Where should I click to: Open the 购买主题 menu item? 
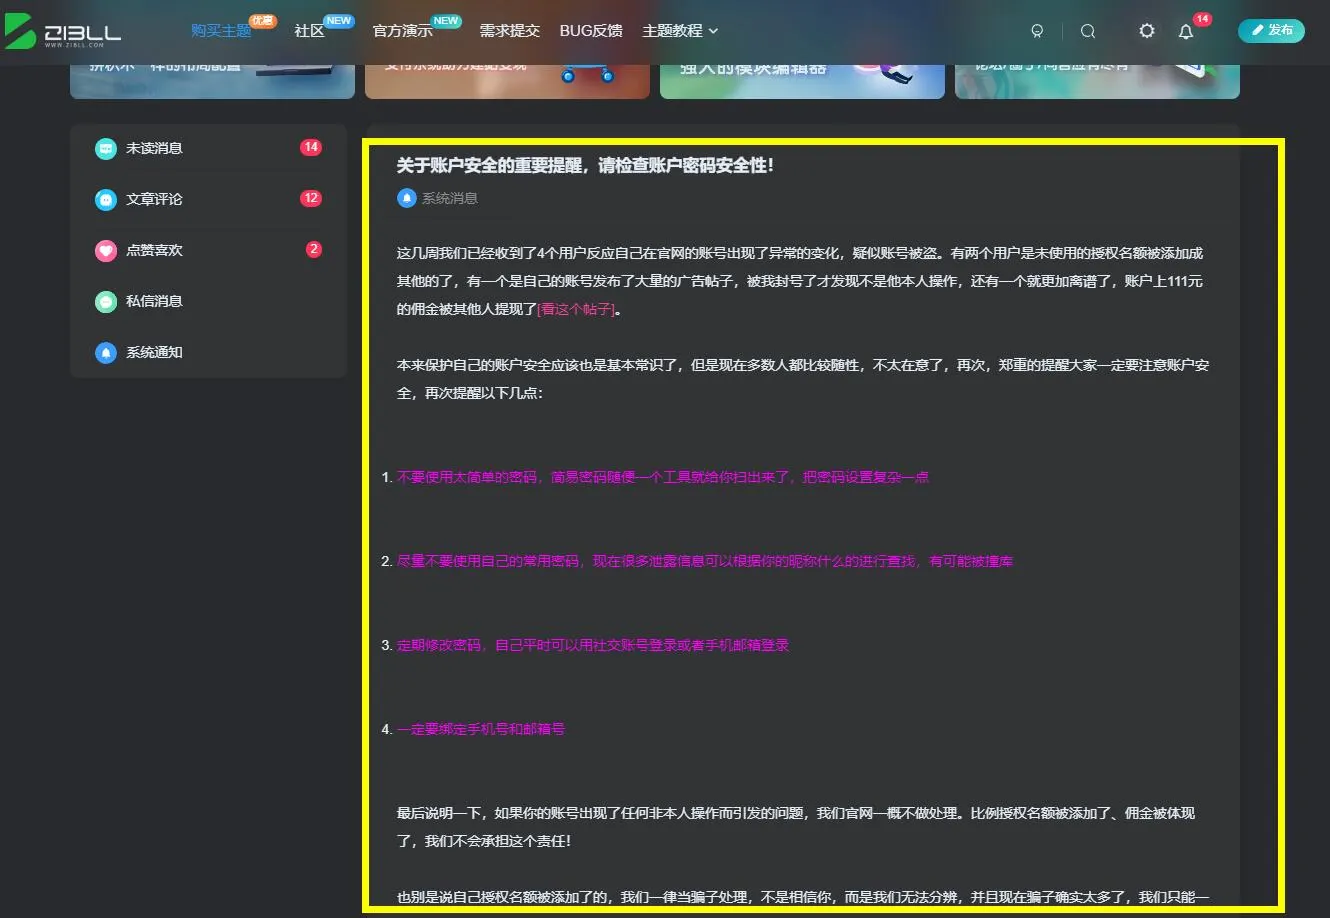(221, 31)
